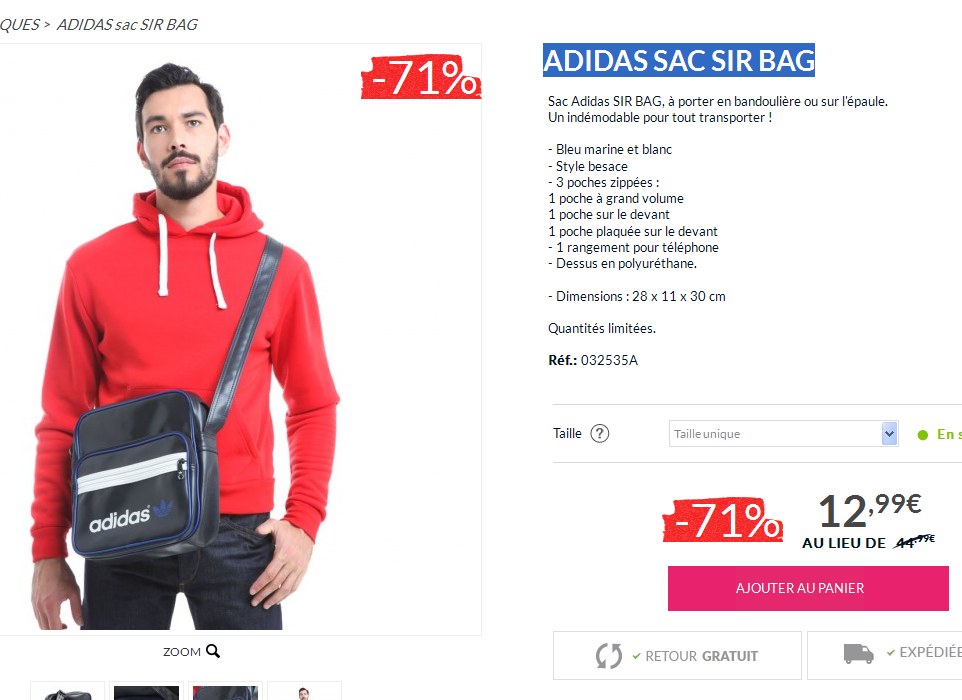Select the fourth model thumbnail

coord(304,691)
